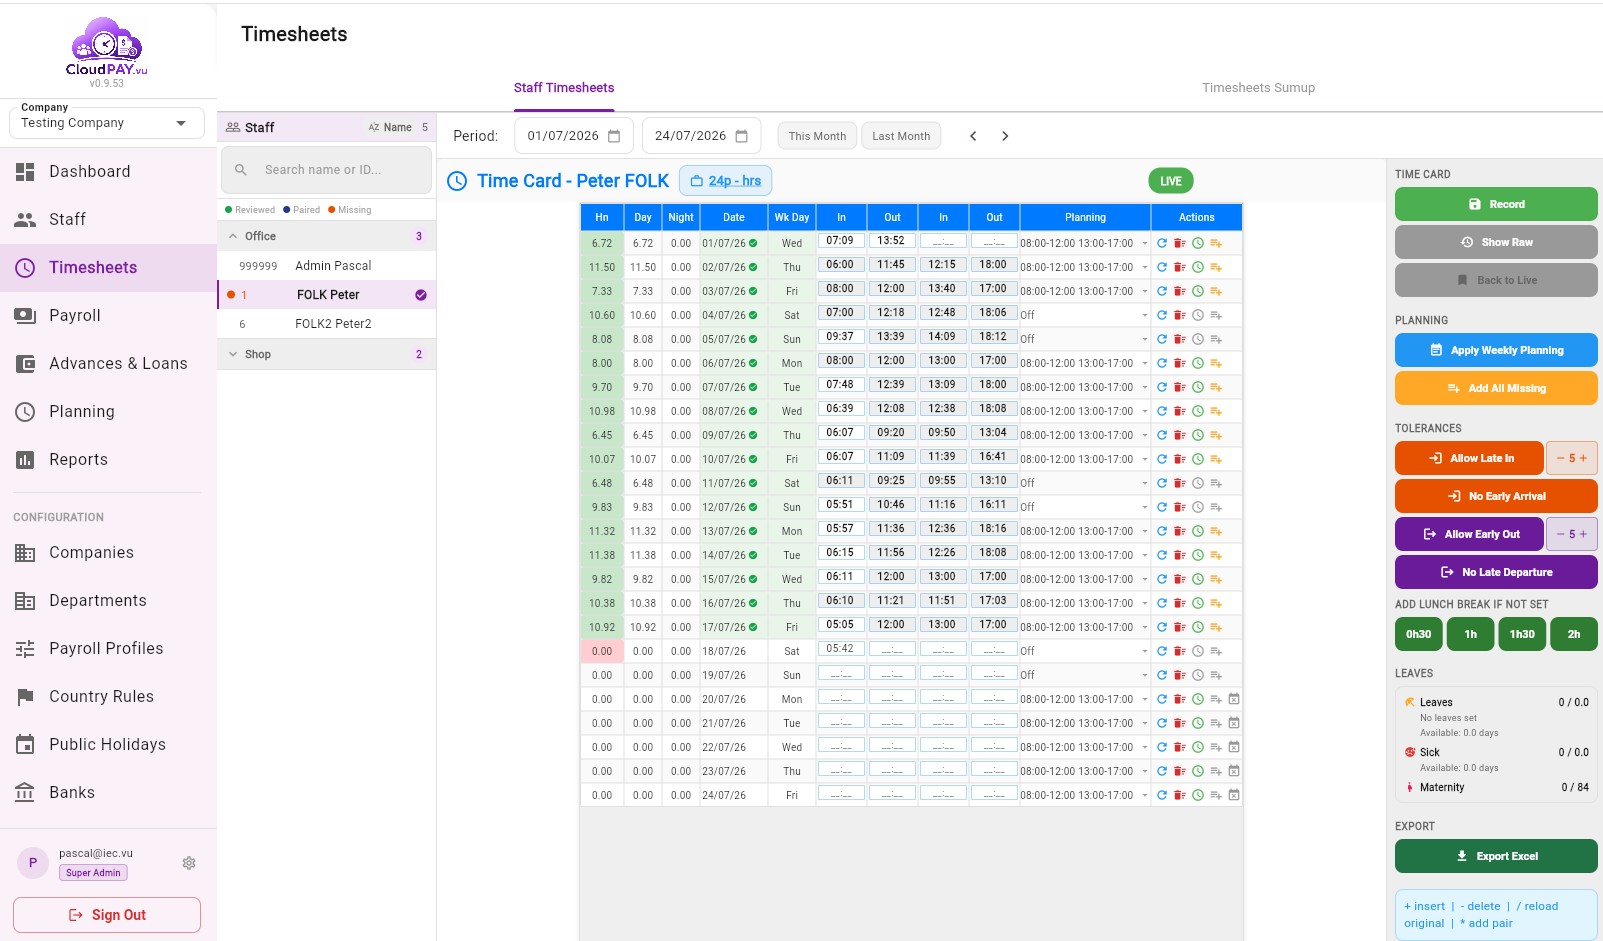Click the Export Excel button
1603x941 pixels.
pos(1496,856)
